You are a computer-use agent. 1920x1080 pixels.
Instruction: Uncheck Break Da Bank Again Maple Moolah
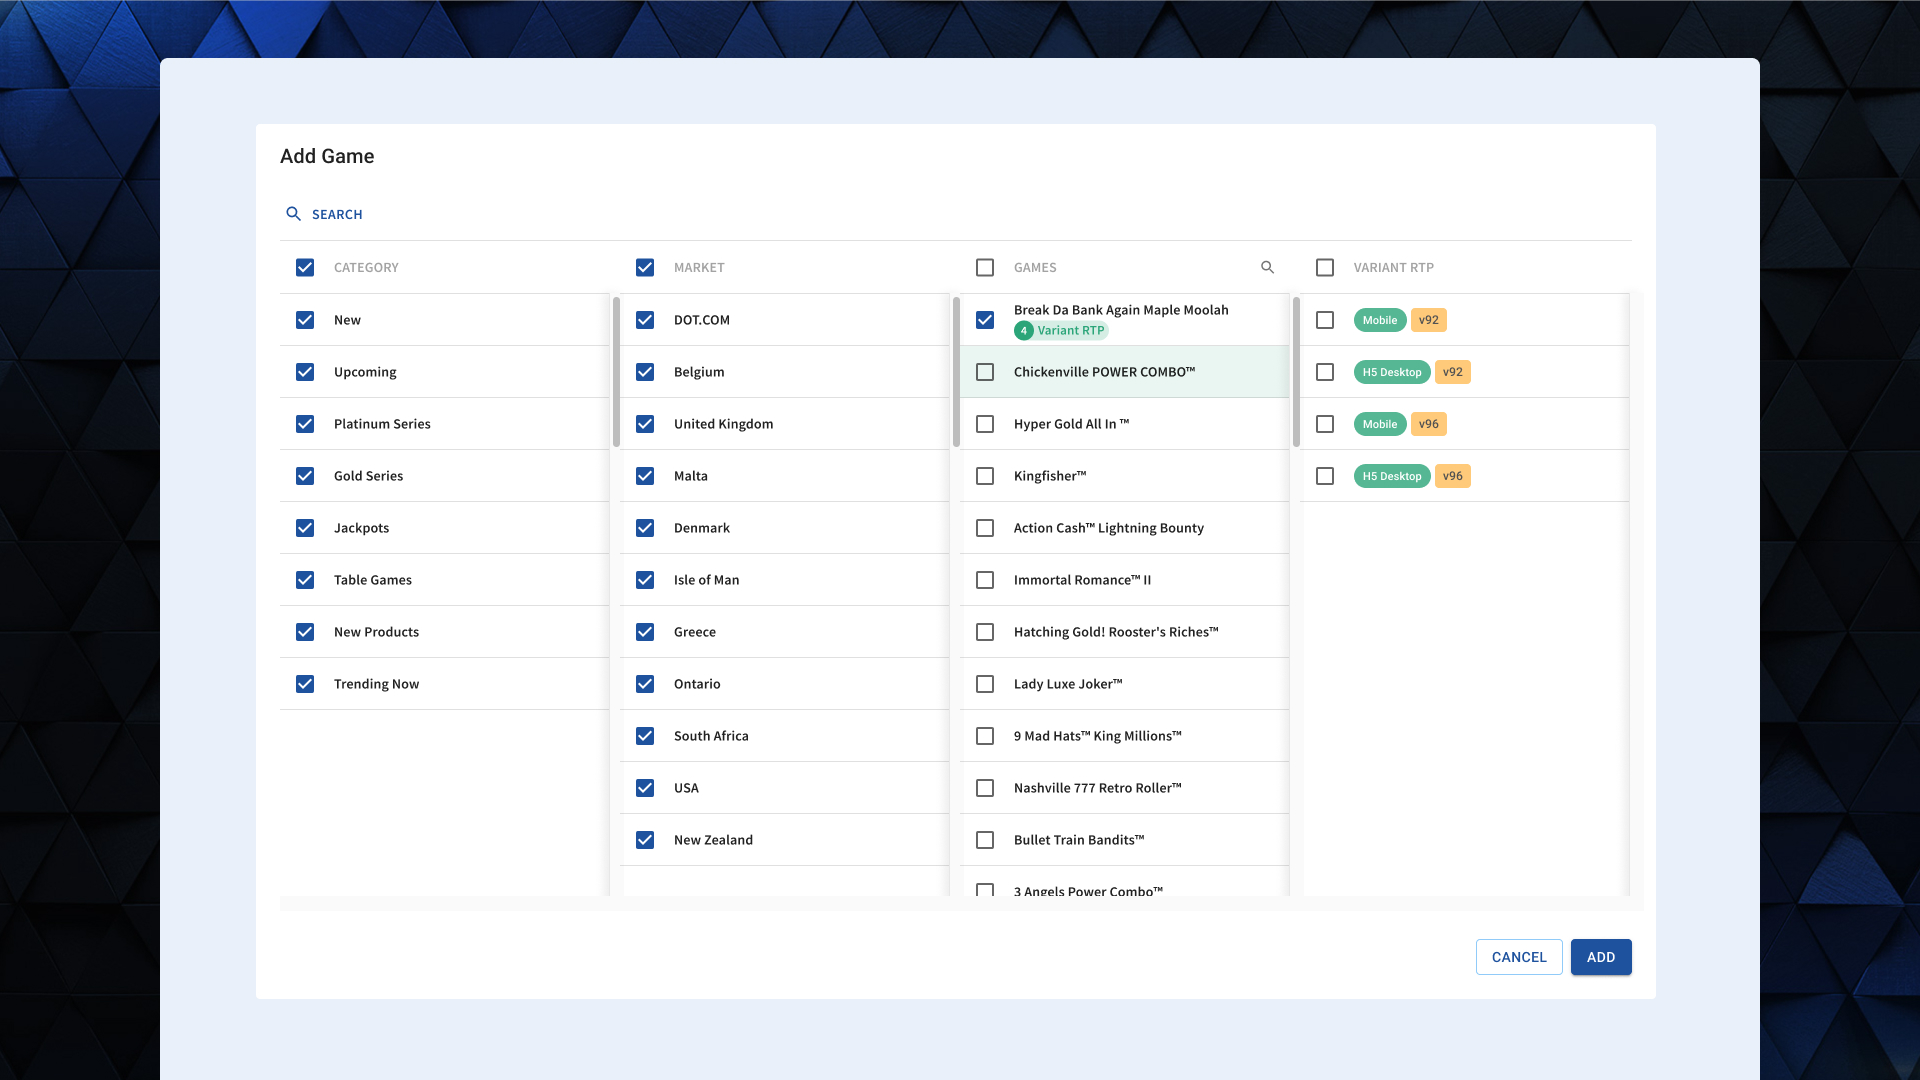coord(985,320)
